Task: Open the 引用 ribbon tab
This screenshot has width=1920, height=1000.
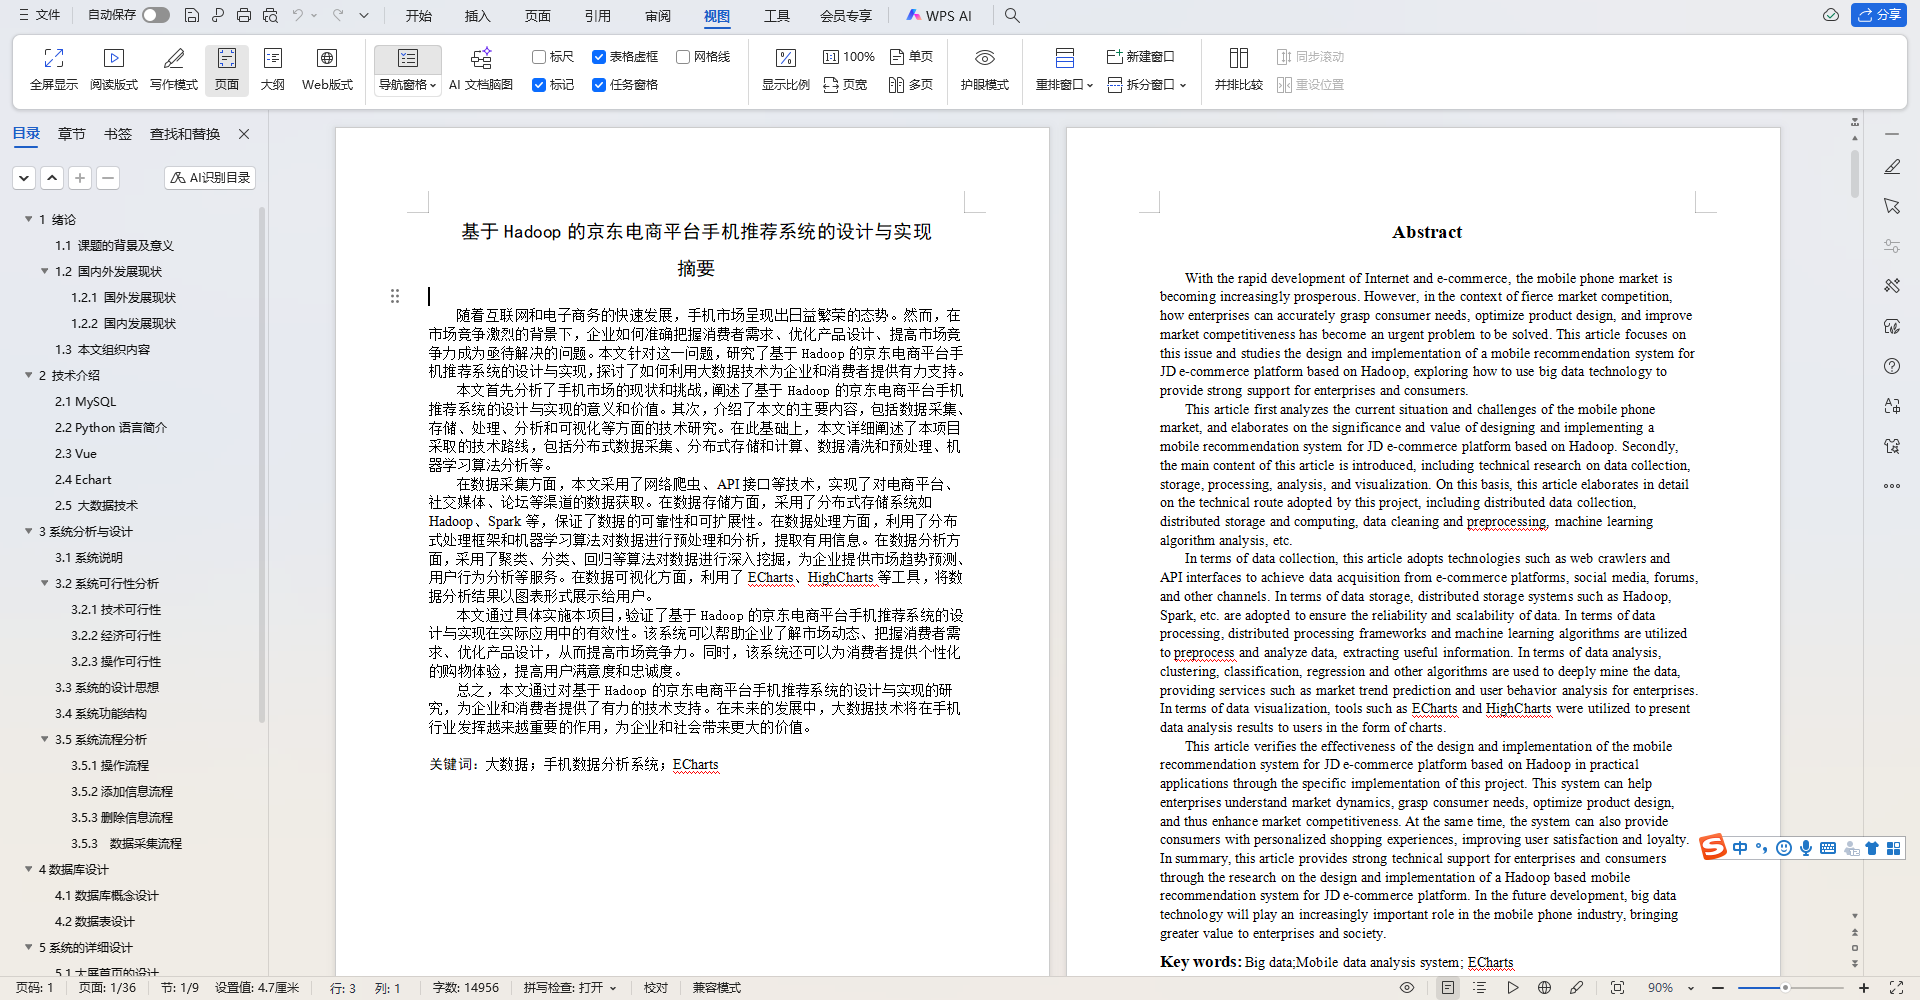Action: point(598,16)
